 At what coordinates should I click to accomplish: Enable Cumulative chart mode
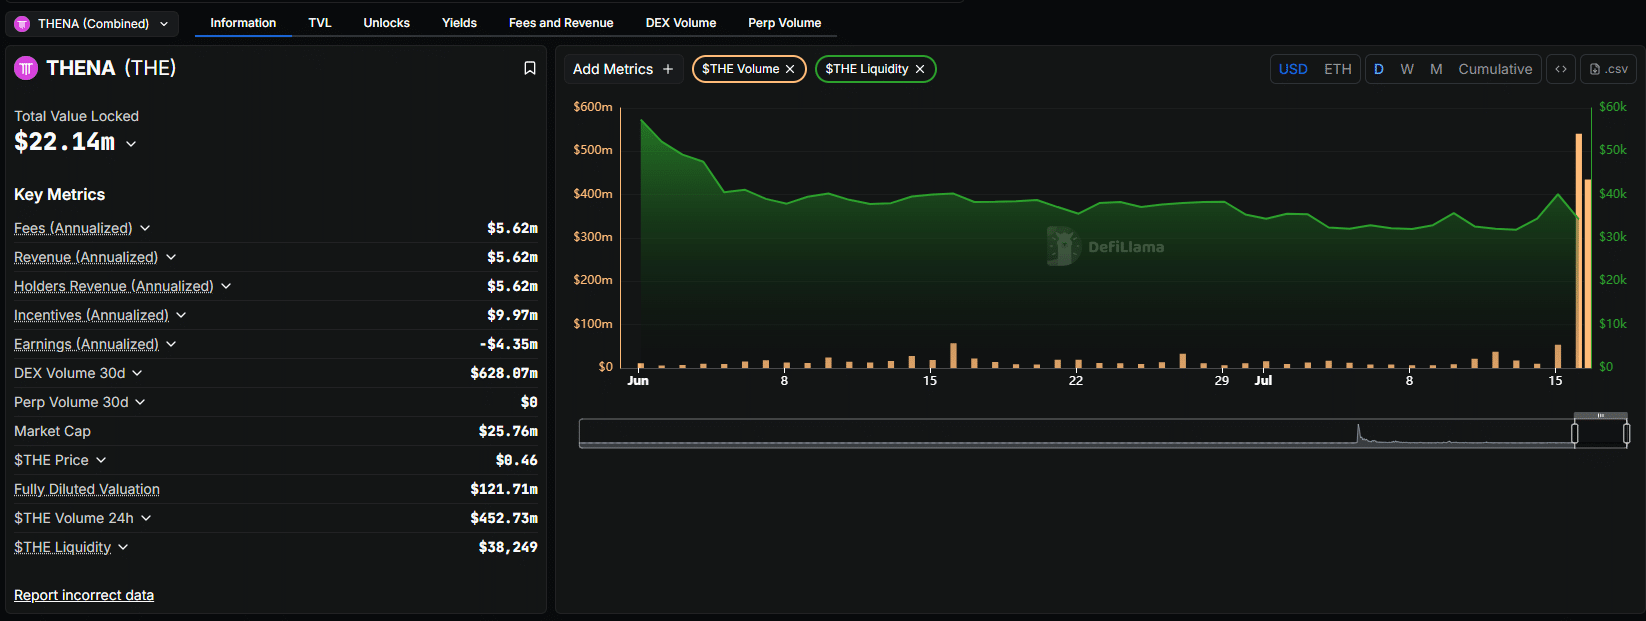click(x=1495, y=69)
